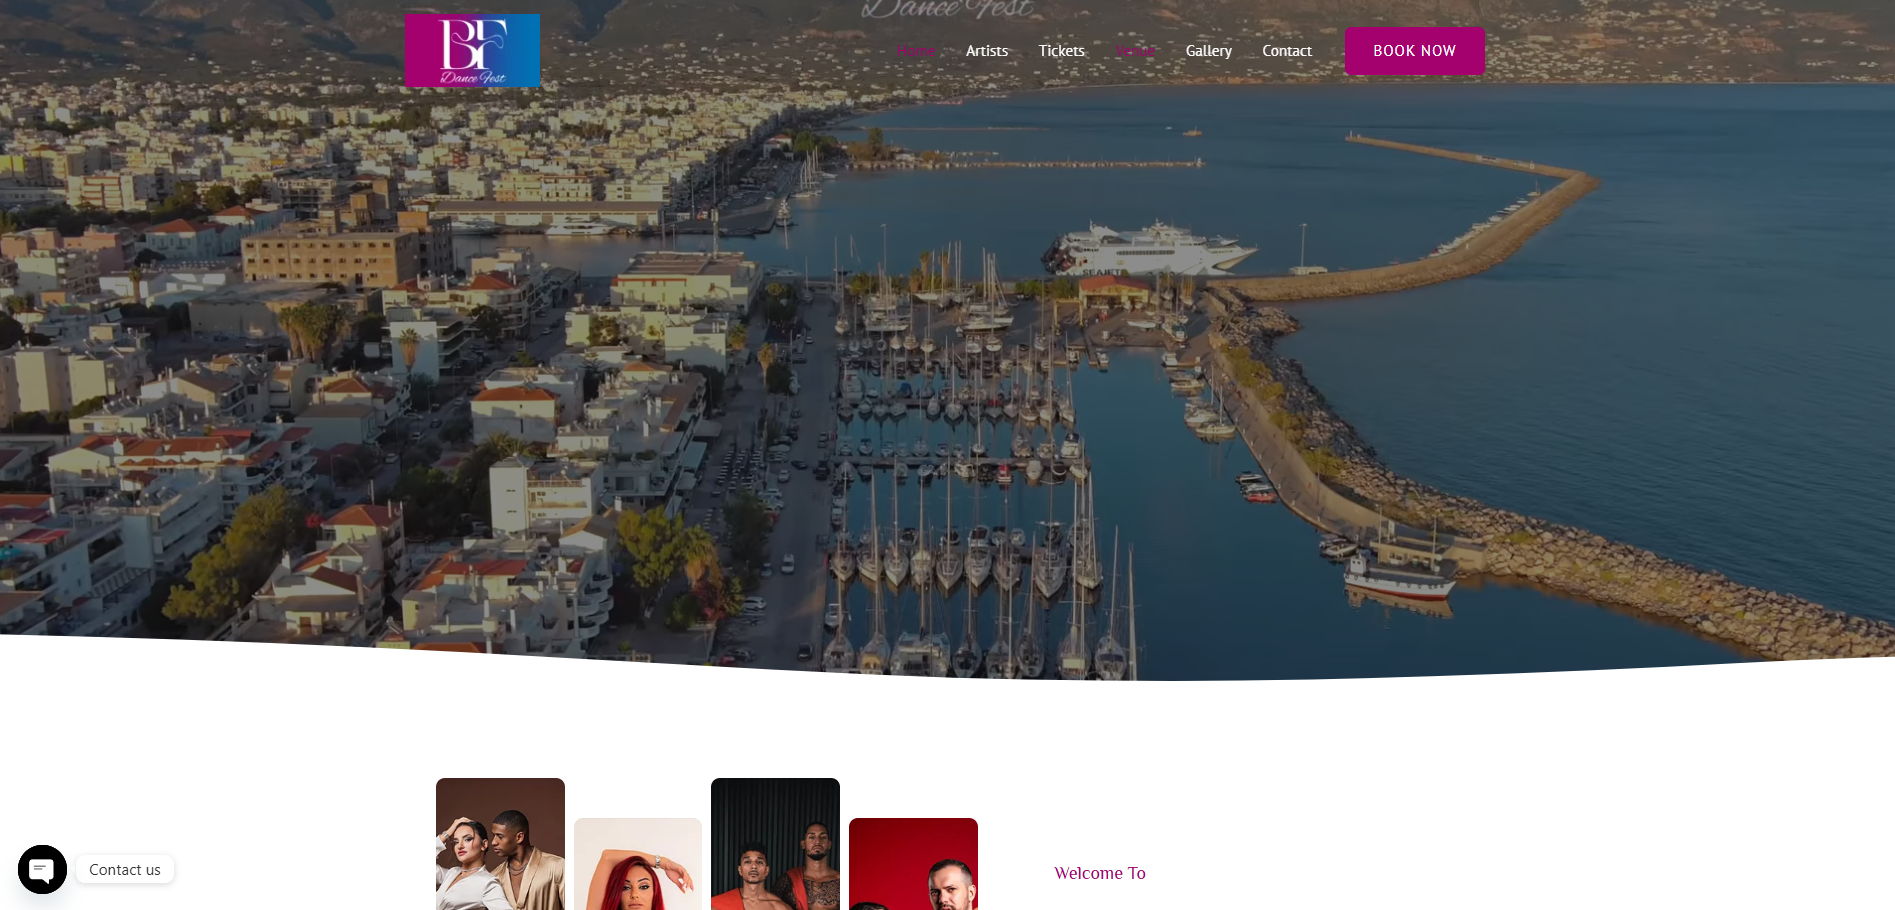This screenshot has height=910, width=1895.
Task: Click the Dance Fest script title at top
Action: coord(946,9)
